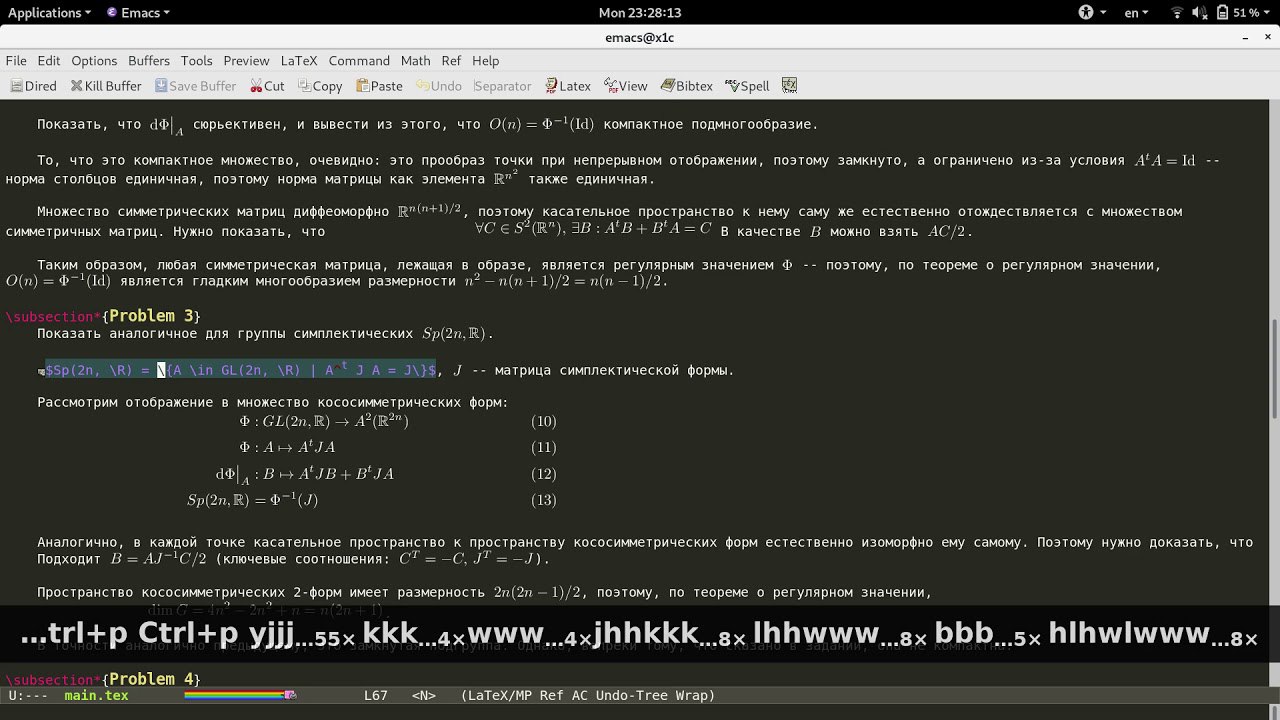Cut the selection with the scissors icon

tap(266, 86)
